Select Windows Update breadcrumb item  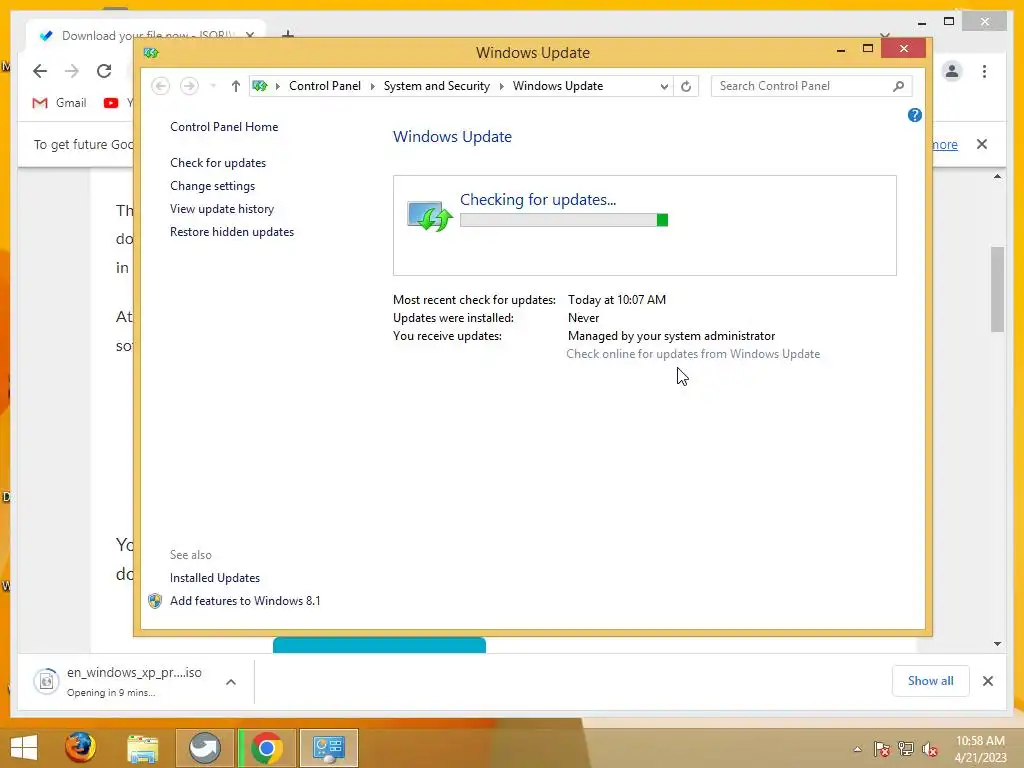point(558,86)
